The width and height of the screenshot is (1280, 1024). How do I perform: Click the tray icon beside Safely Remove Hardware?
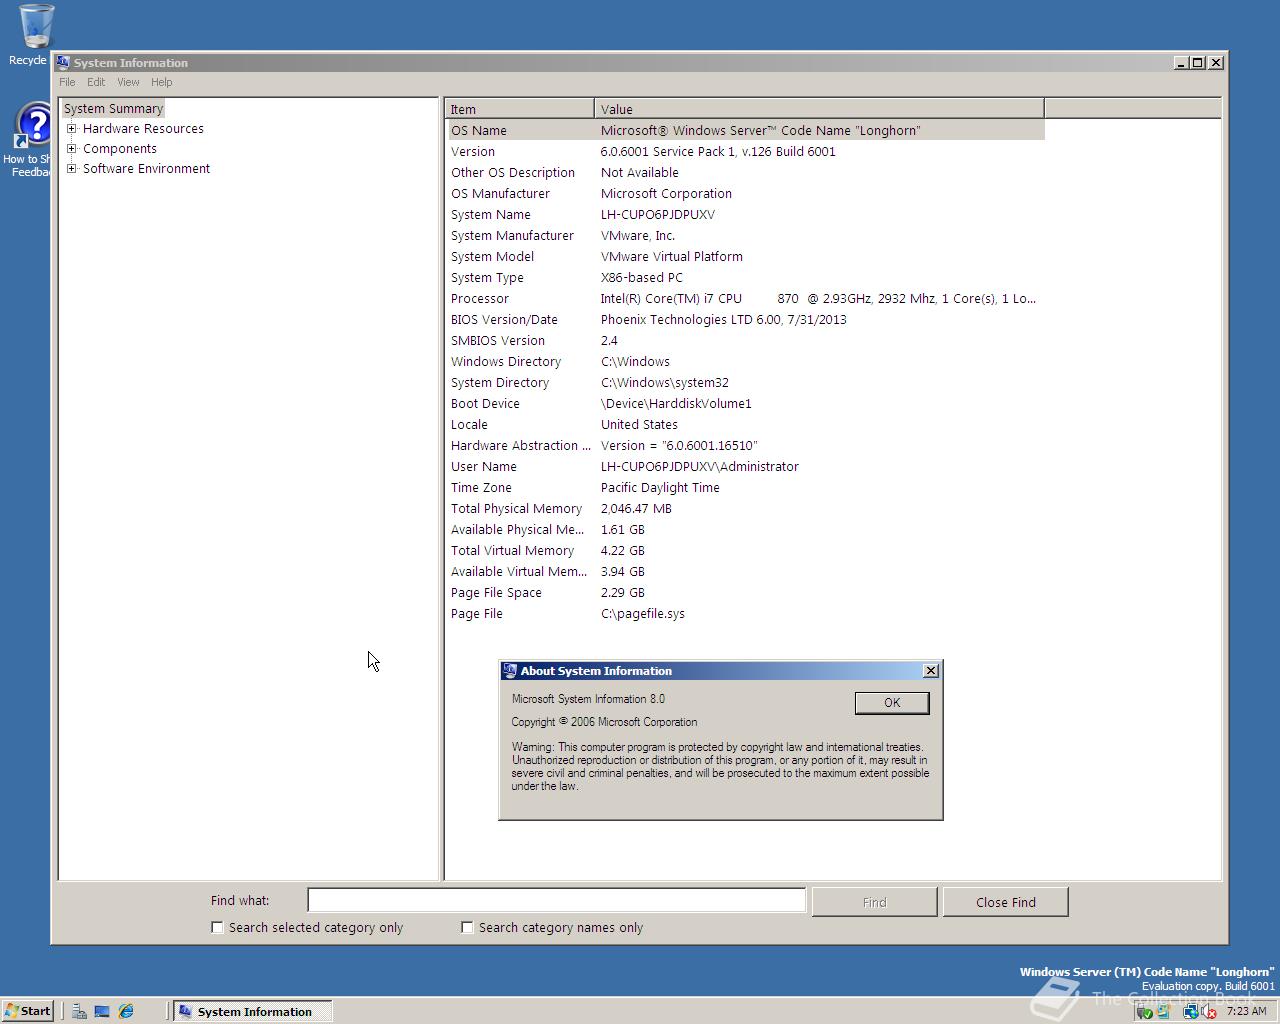(x=1163, y=1012)
